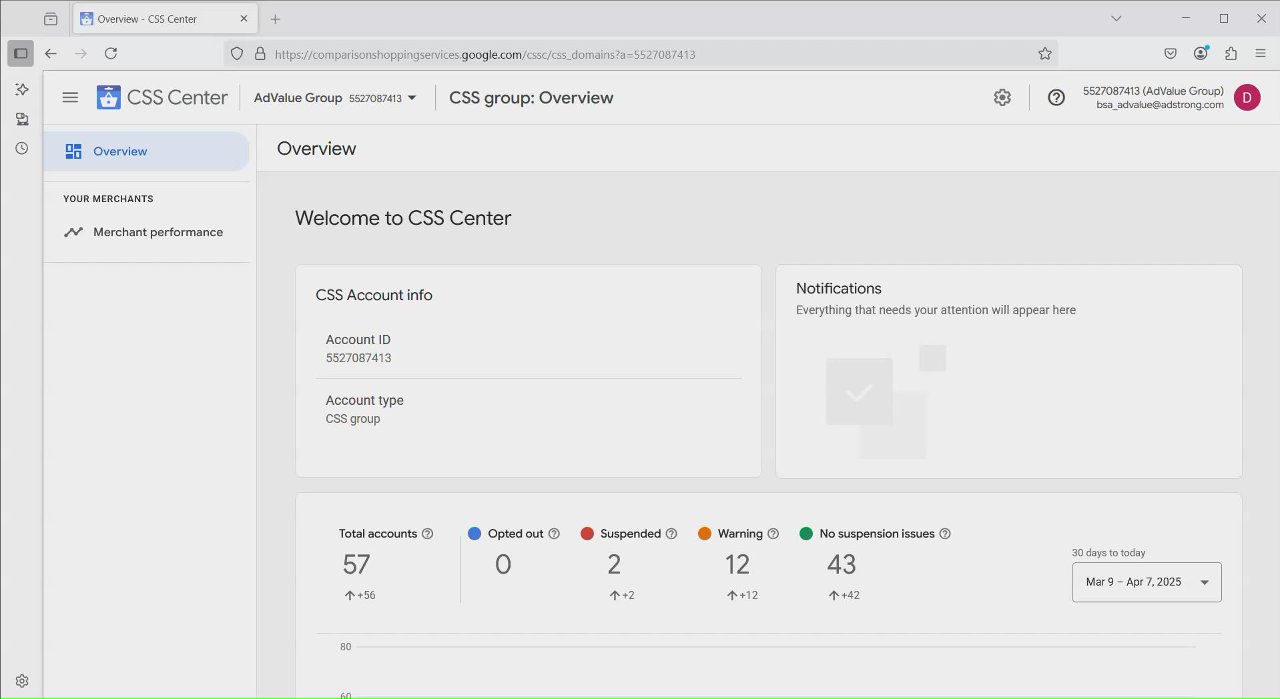1280x699 pixels.
Task: Click the tracking protection shield icon
Action: (x=237, y=54)
